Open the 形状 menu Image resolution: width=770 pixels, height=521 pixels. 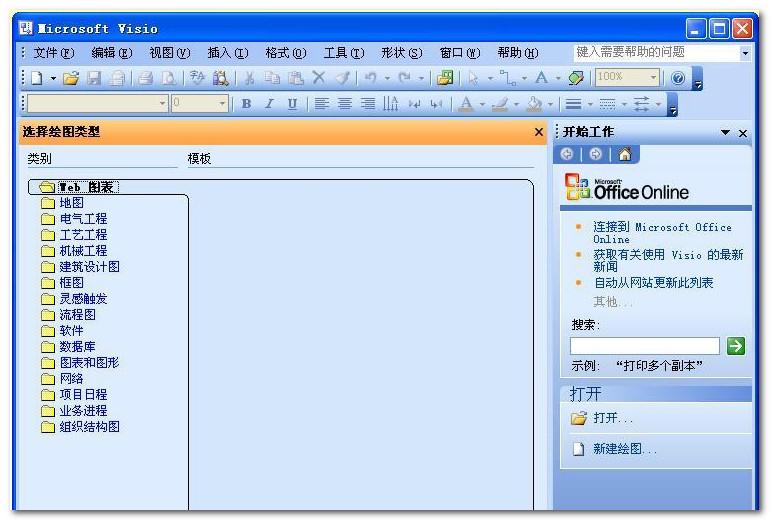pyautogui.click(x=401, y=53)
